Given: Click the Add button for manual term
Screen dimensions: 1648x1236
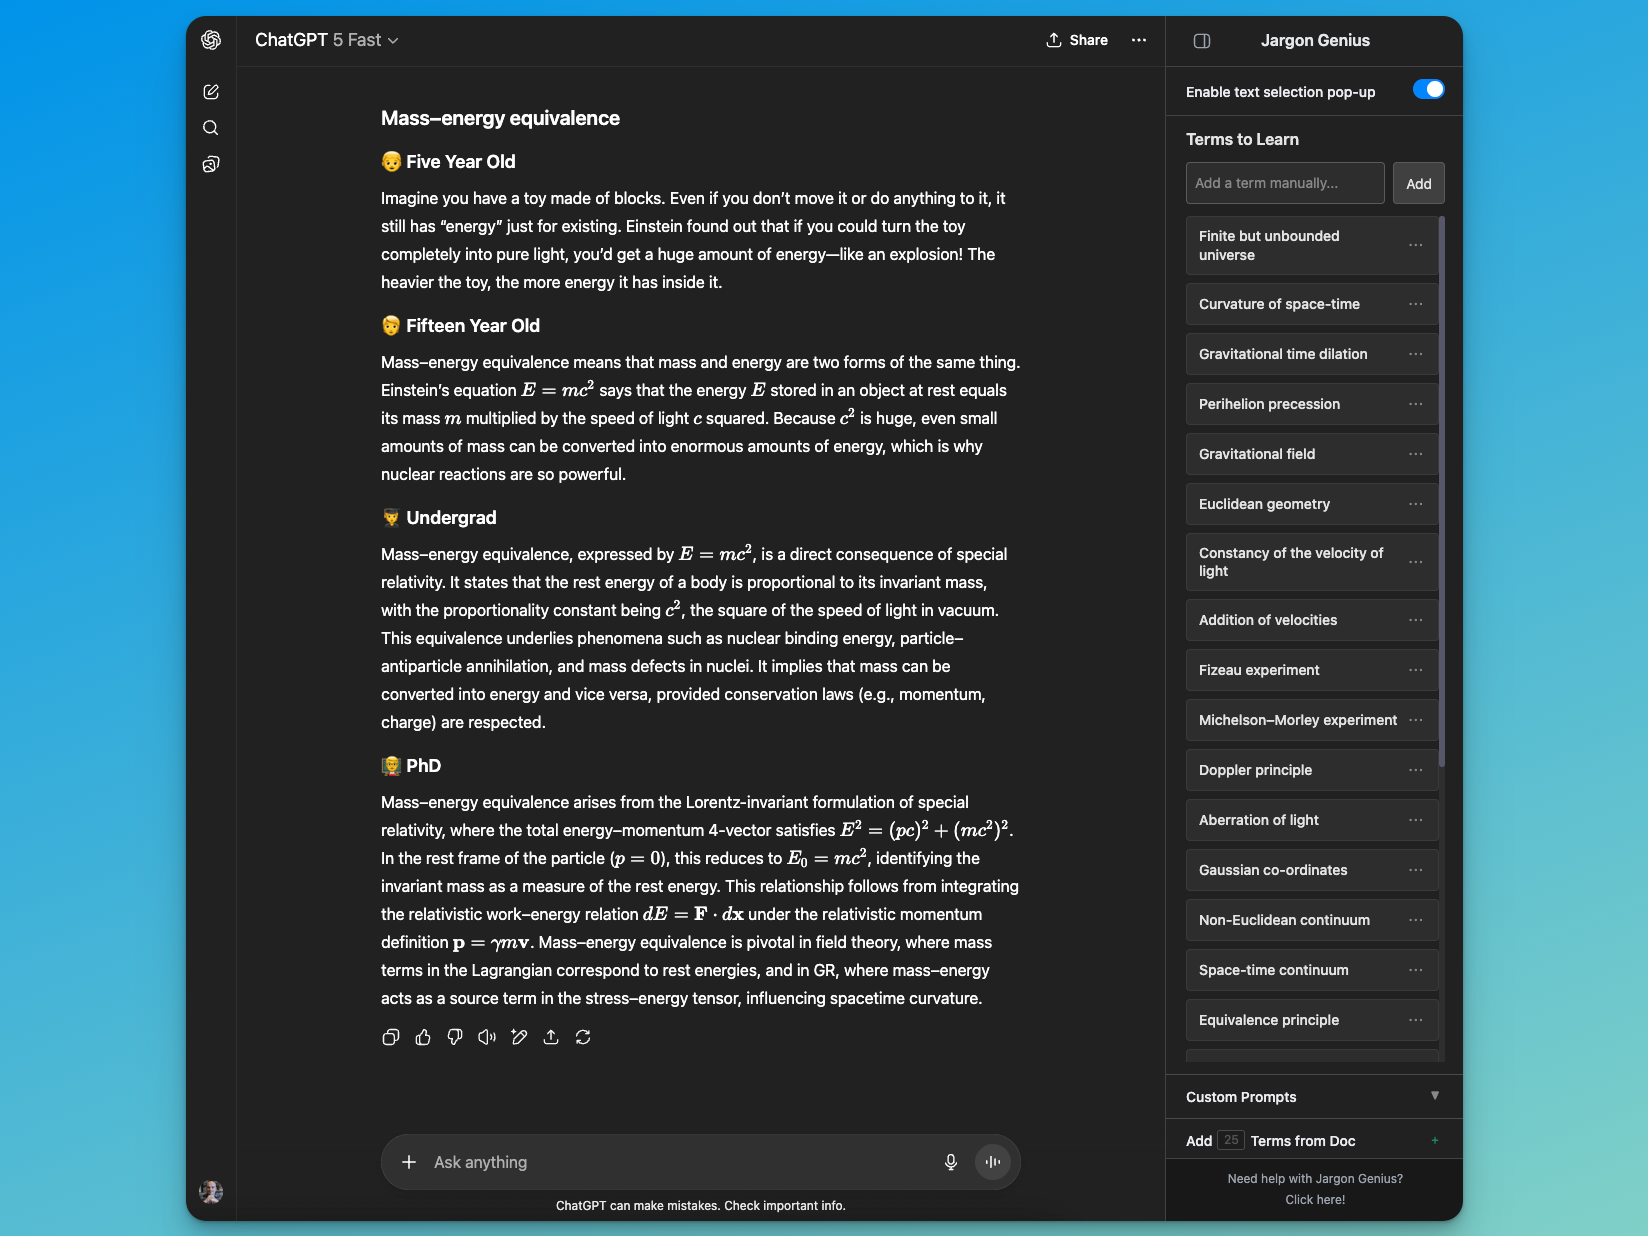Looking at the screenshot, I should (x=1418, y=184).
